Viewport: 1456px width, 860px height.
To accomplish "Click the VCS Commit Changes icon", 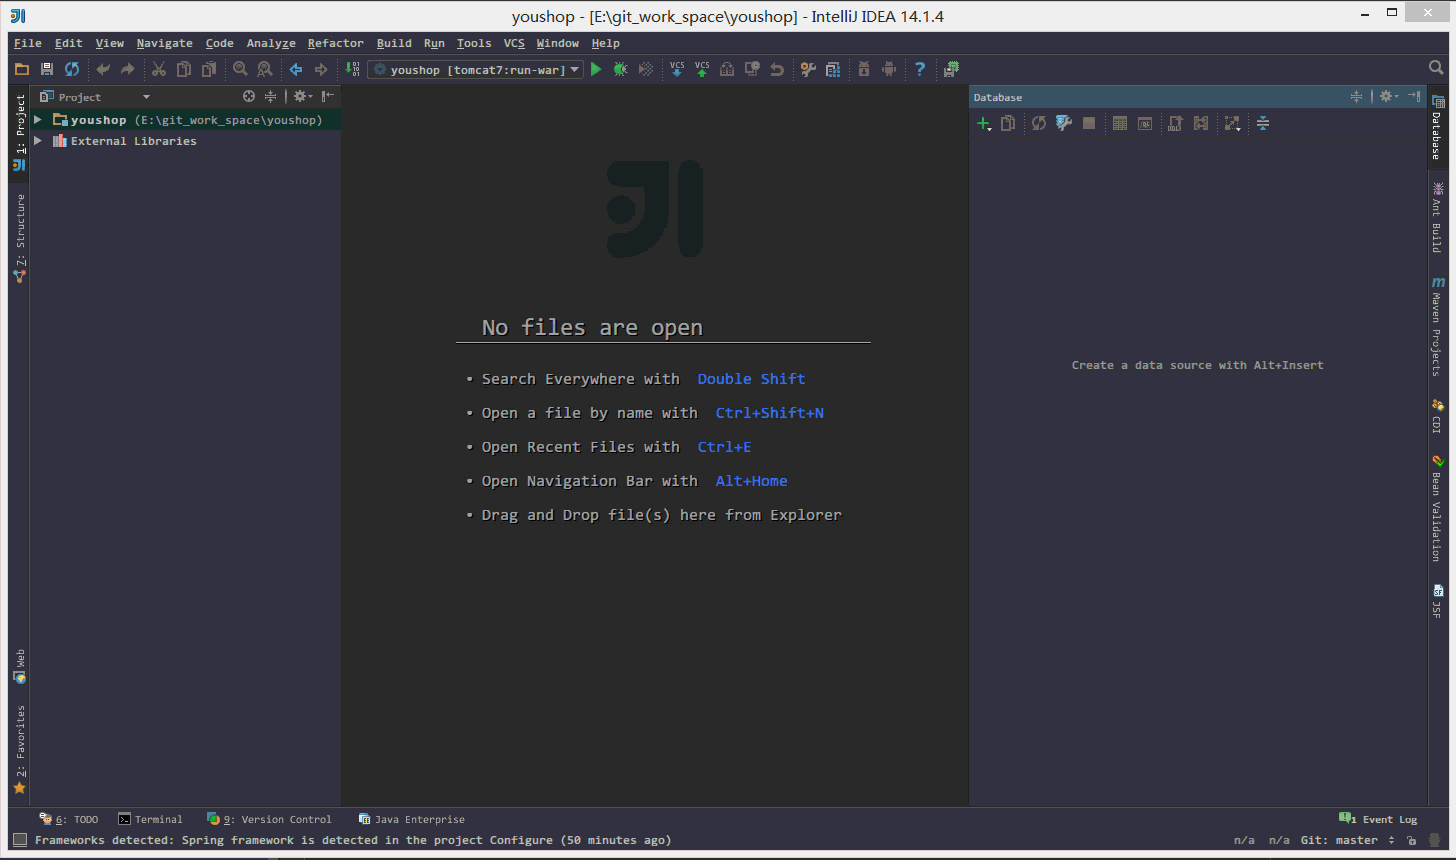I will pyautogui.click(x=702, y=69).
